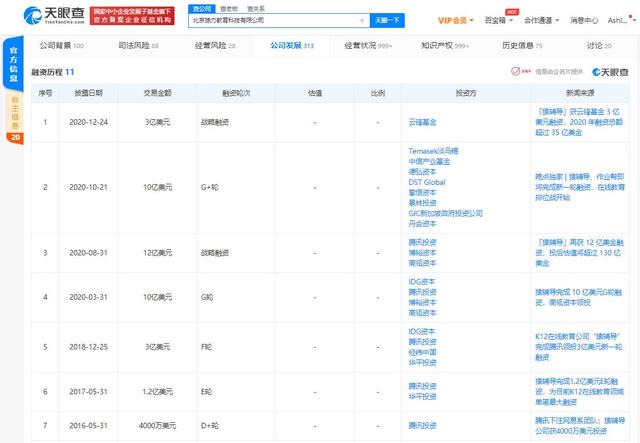
Task: Click the 披露日期 column header
Action: pos(88,93)
